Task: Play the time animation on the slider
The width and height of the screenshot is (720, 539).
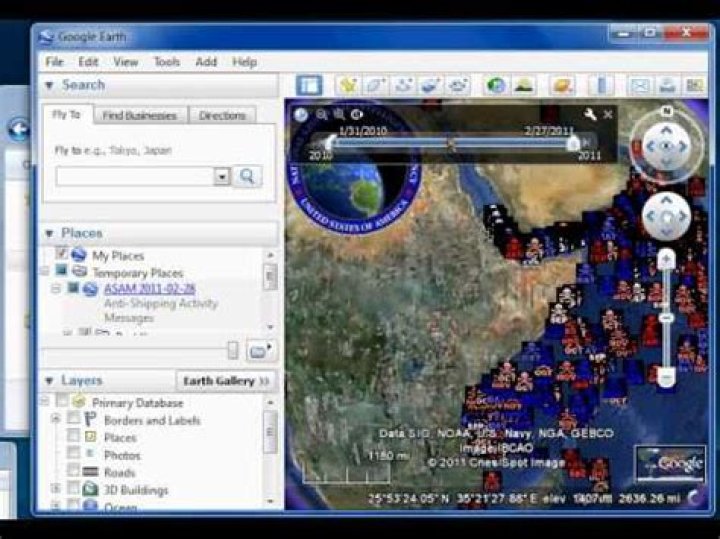Action: coord(357,114)
